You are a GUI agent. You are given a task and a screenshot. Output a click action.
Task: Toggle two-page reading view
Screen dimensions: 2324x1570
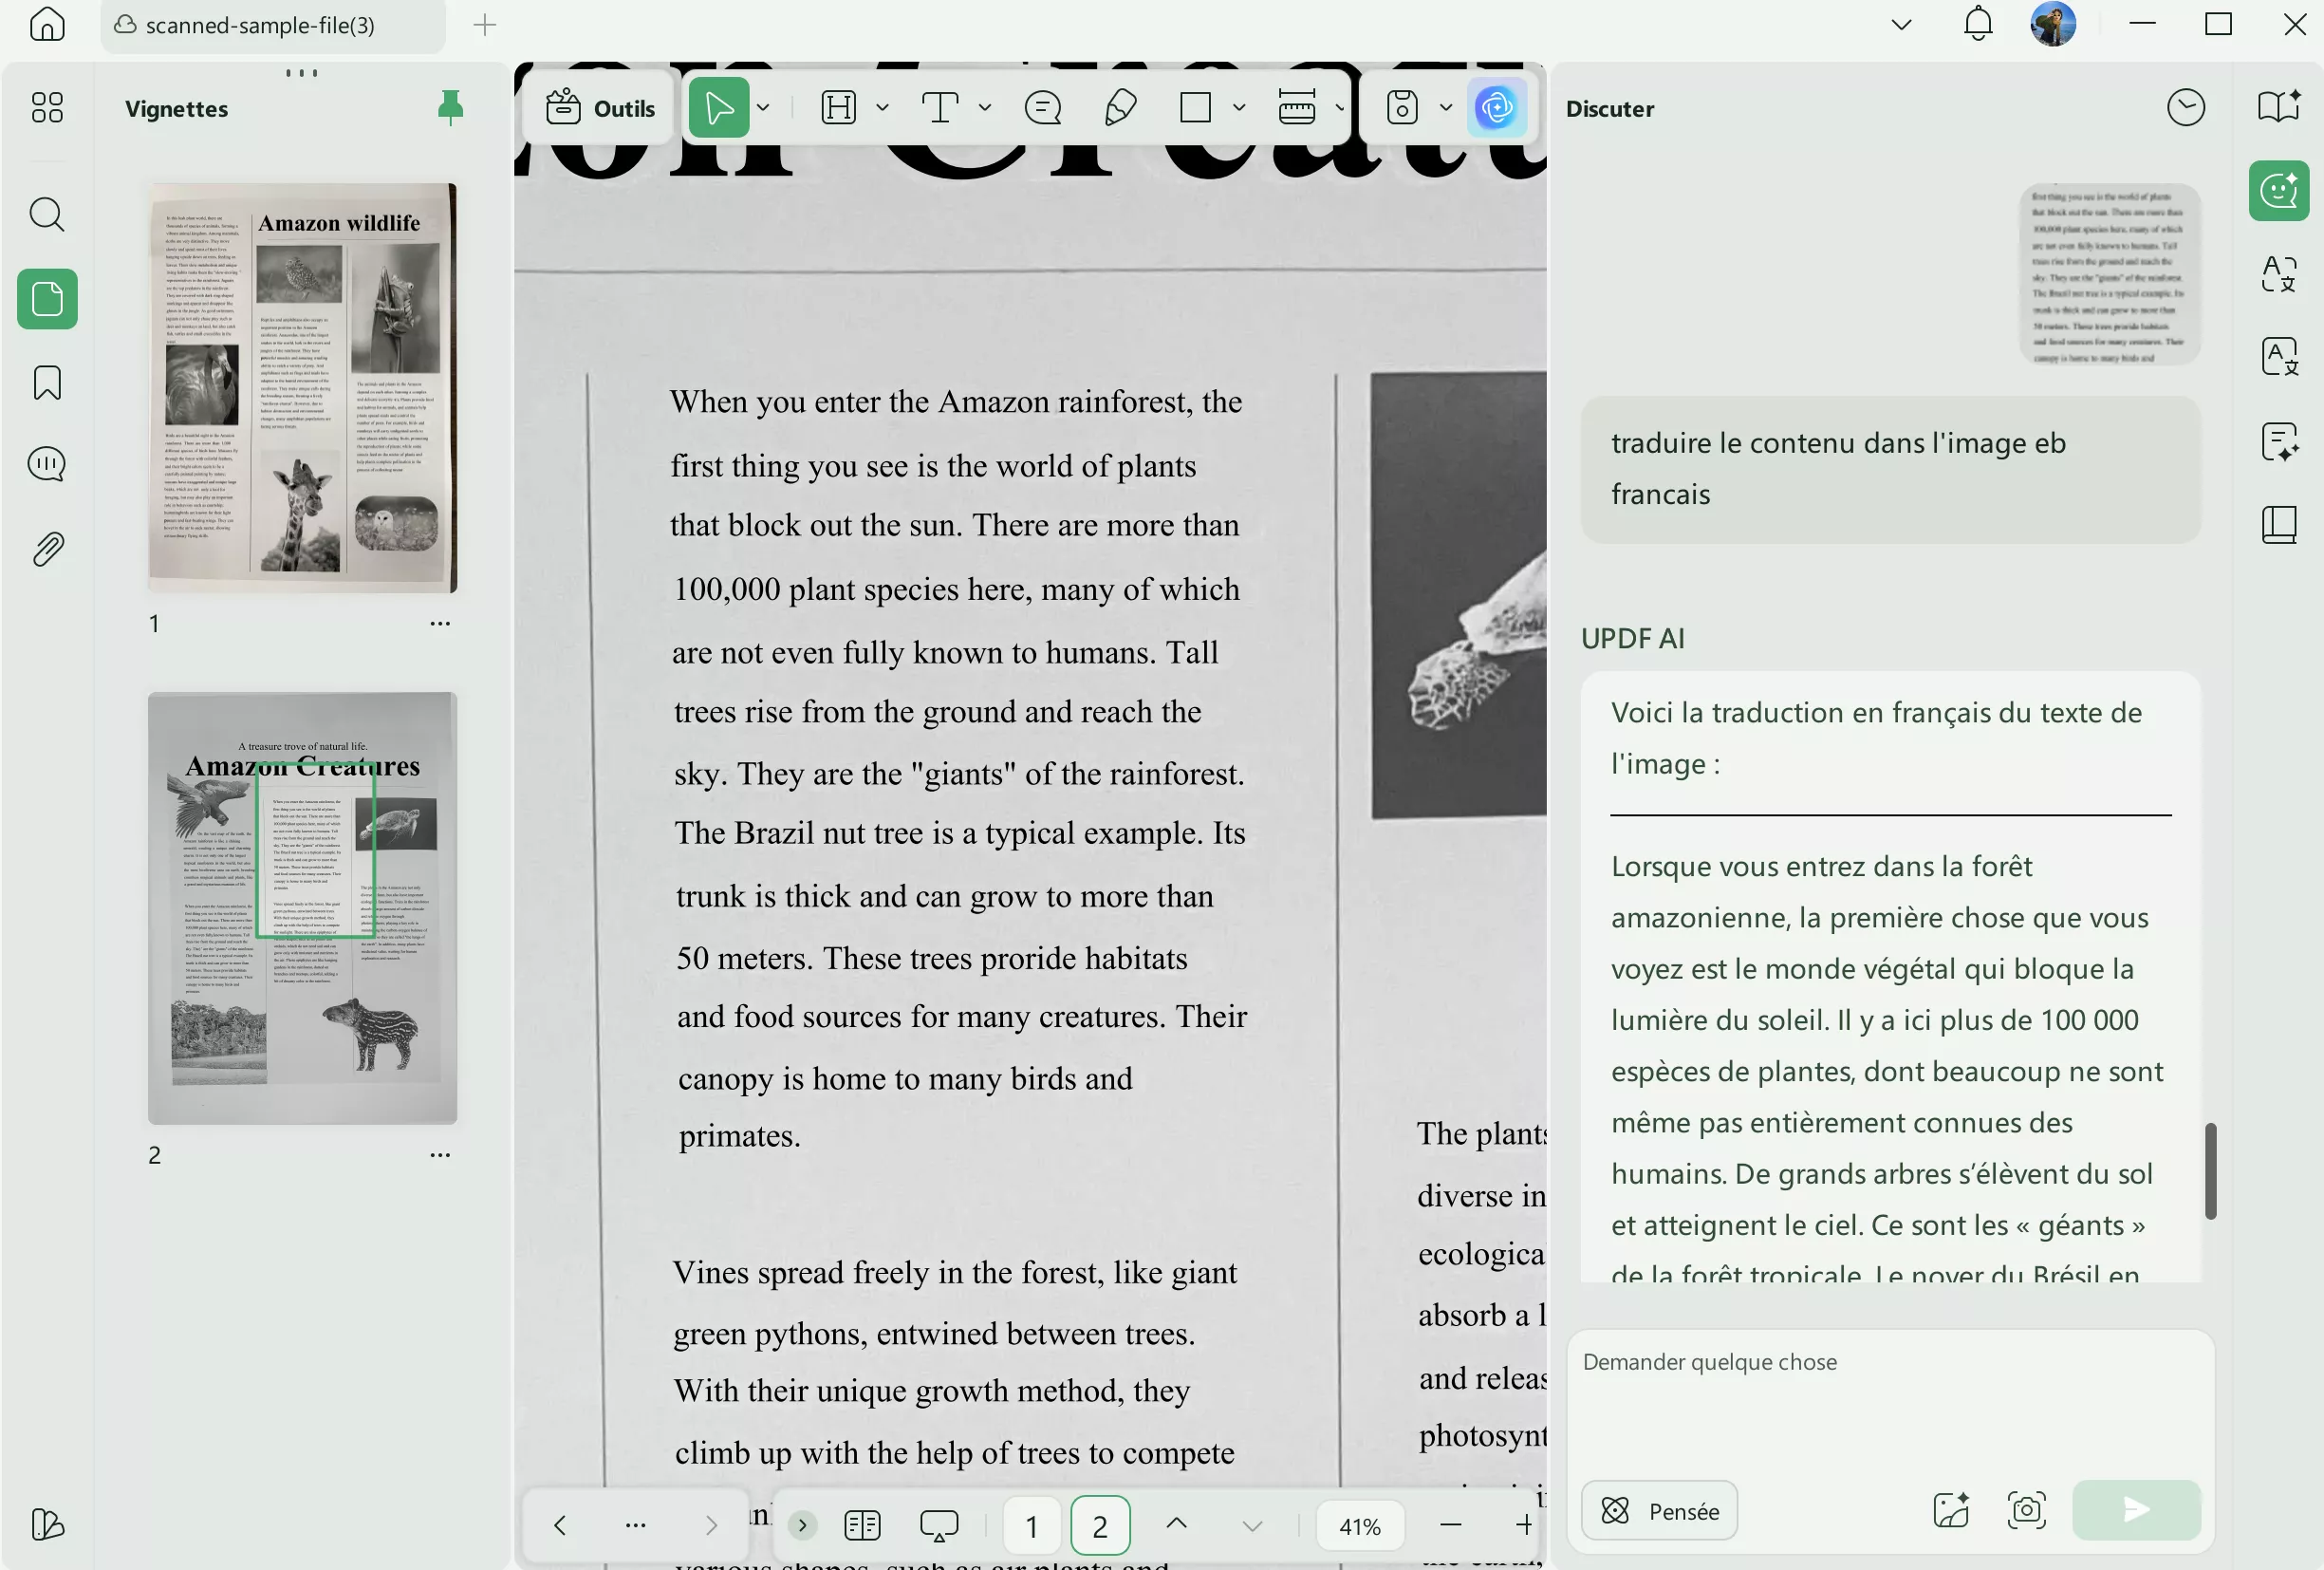point(861,1525)
